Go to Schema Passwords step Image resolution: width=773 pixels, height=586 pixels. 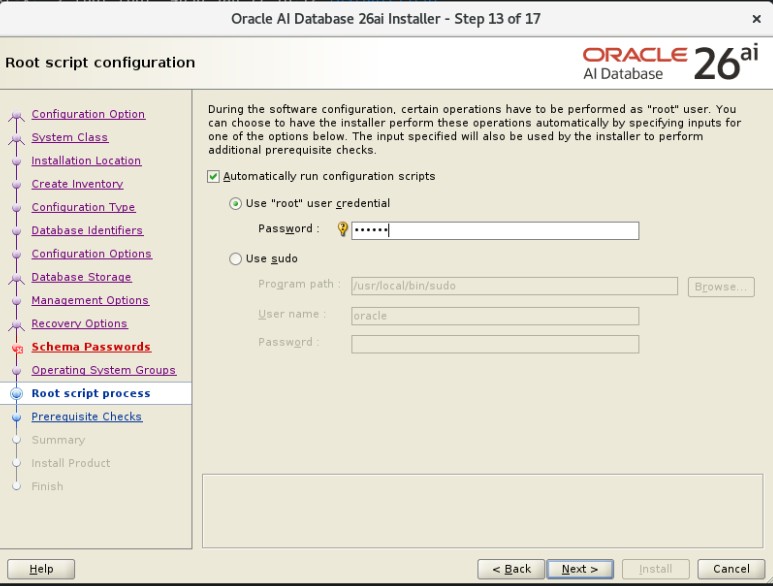[x=91, y=346]
